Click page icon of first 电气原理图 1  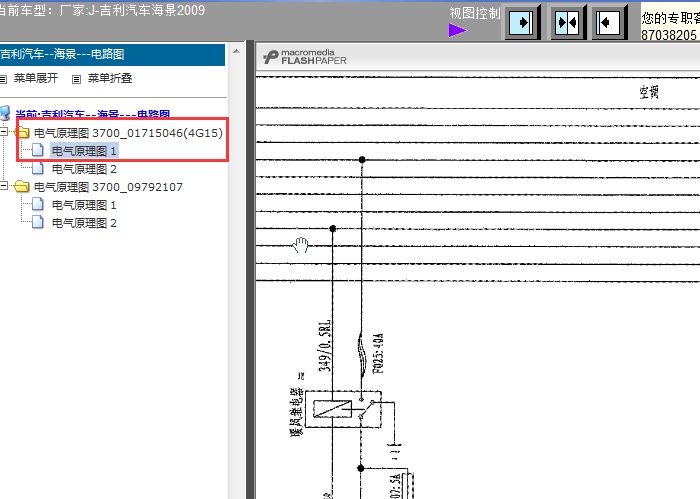click(38, 150)
